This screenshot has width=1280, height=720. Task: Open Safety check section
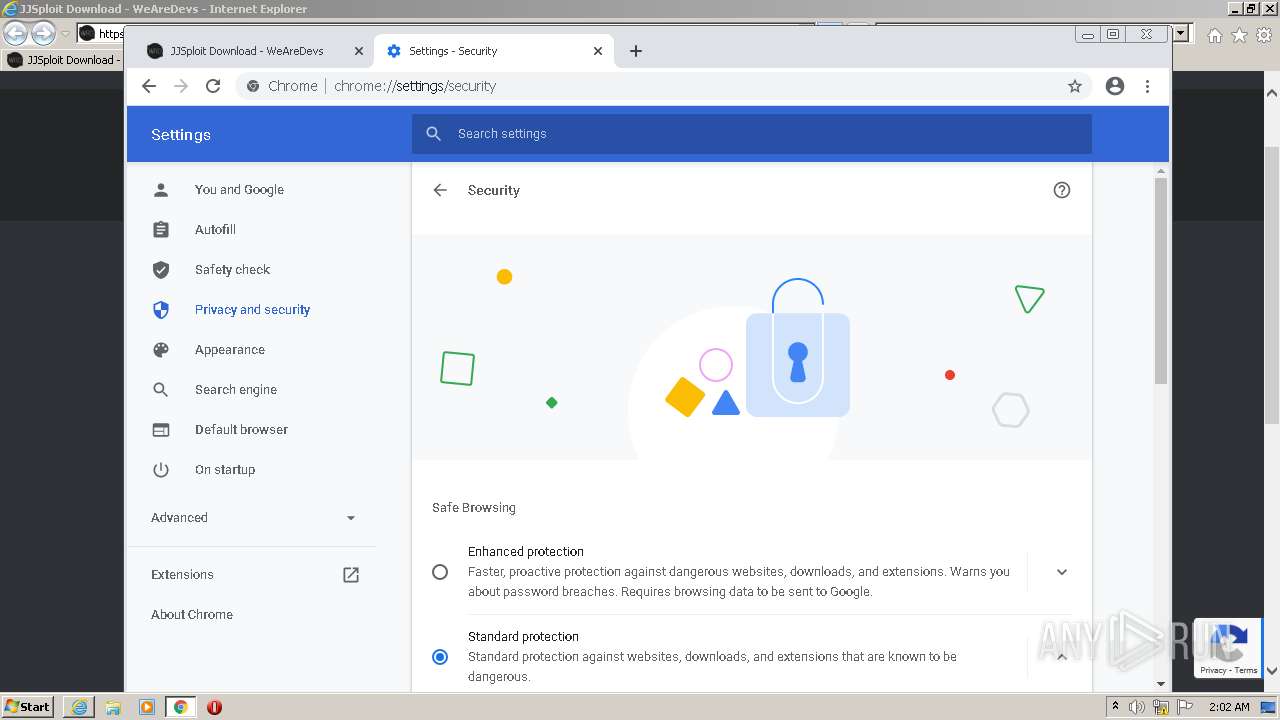click(232, 270)
